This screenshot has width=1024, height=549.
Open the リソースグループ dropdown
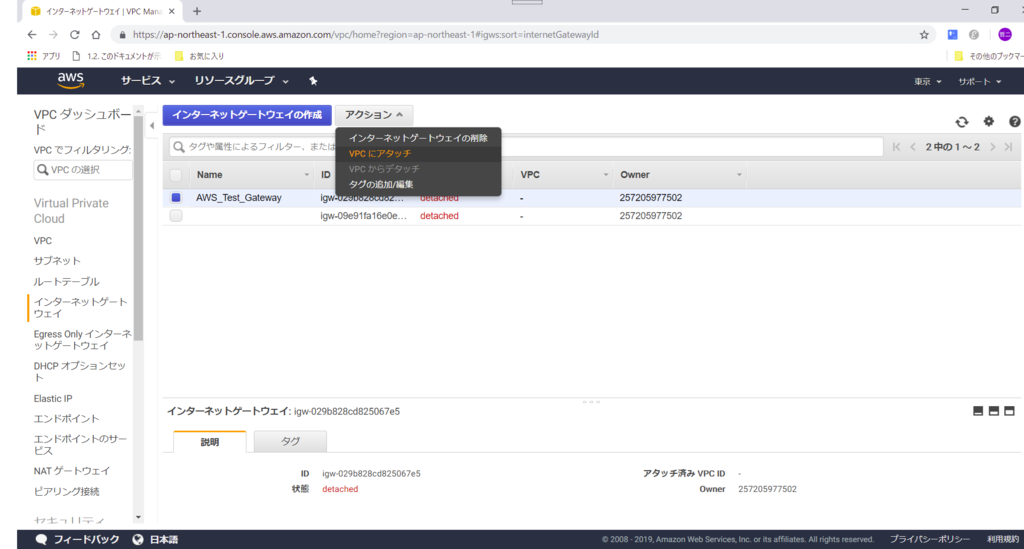[242, 81]
